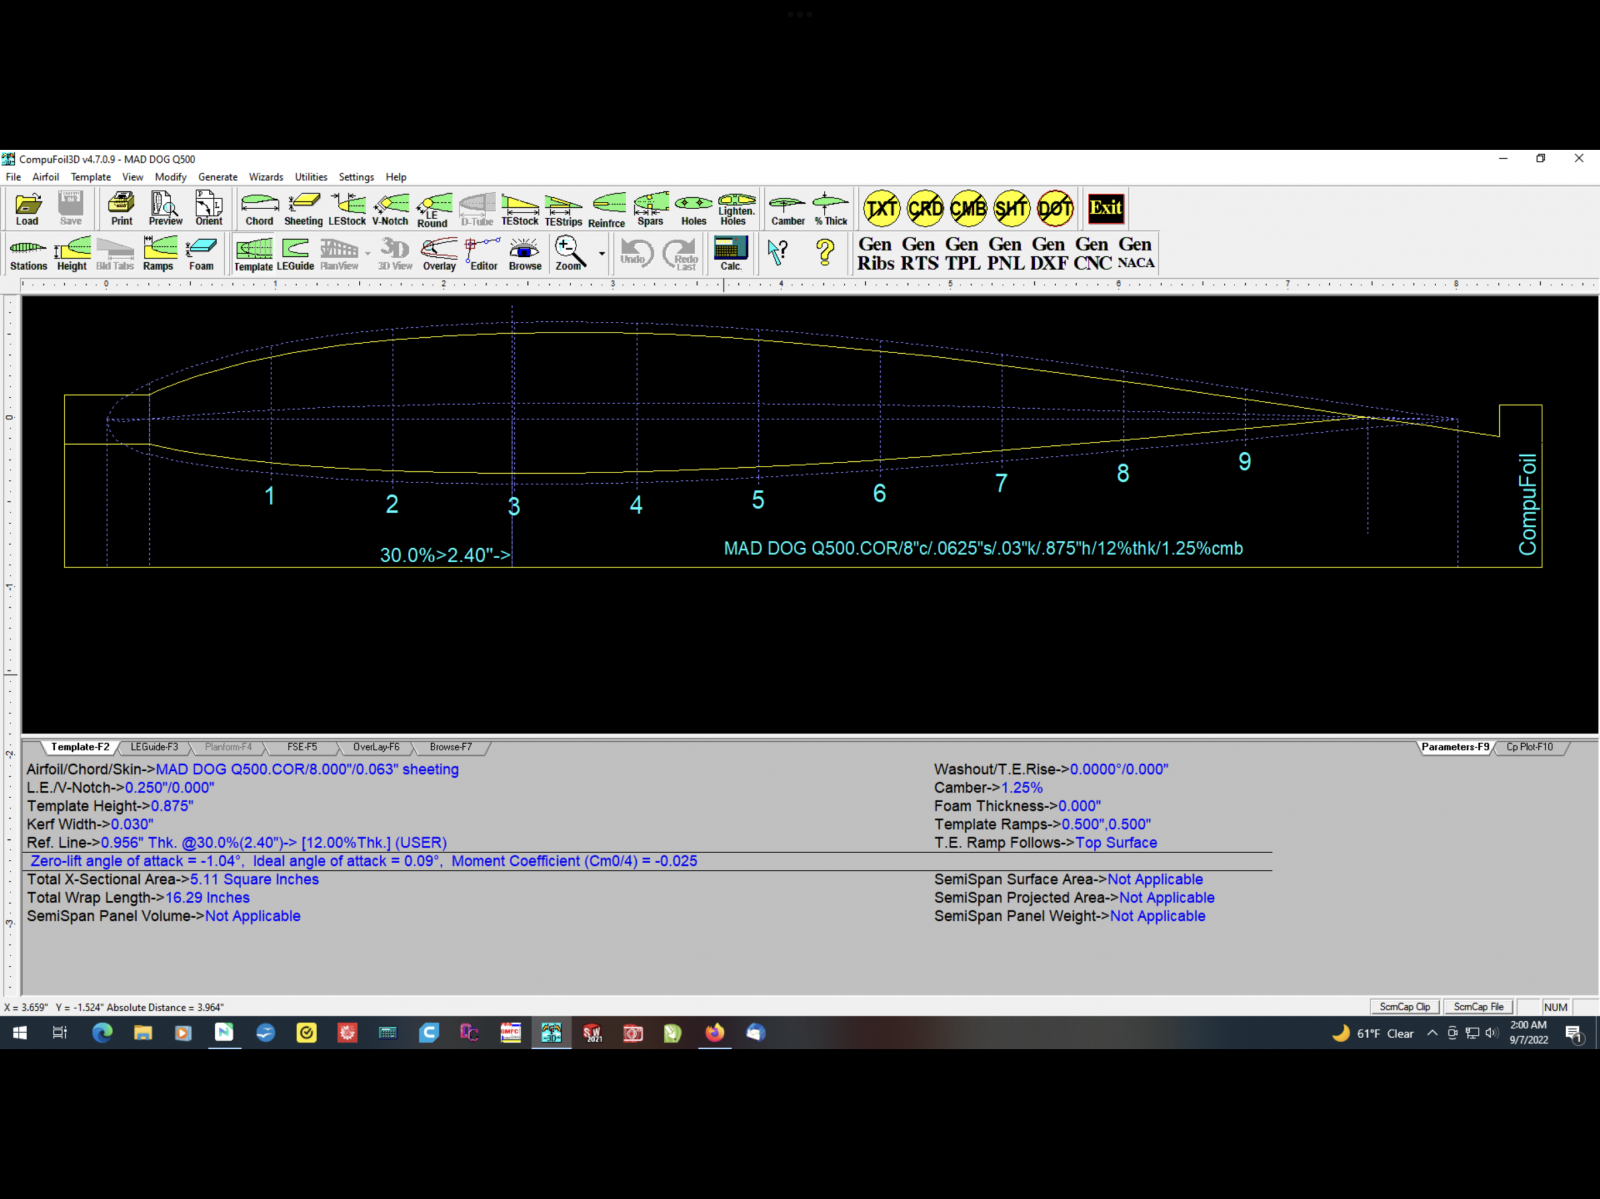Image resolution: width=1600 pixels, height=1199 pixels.
Task: Click the DOT round yellow button
Action: click(1055, 208)
